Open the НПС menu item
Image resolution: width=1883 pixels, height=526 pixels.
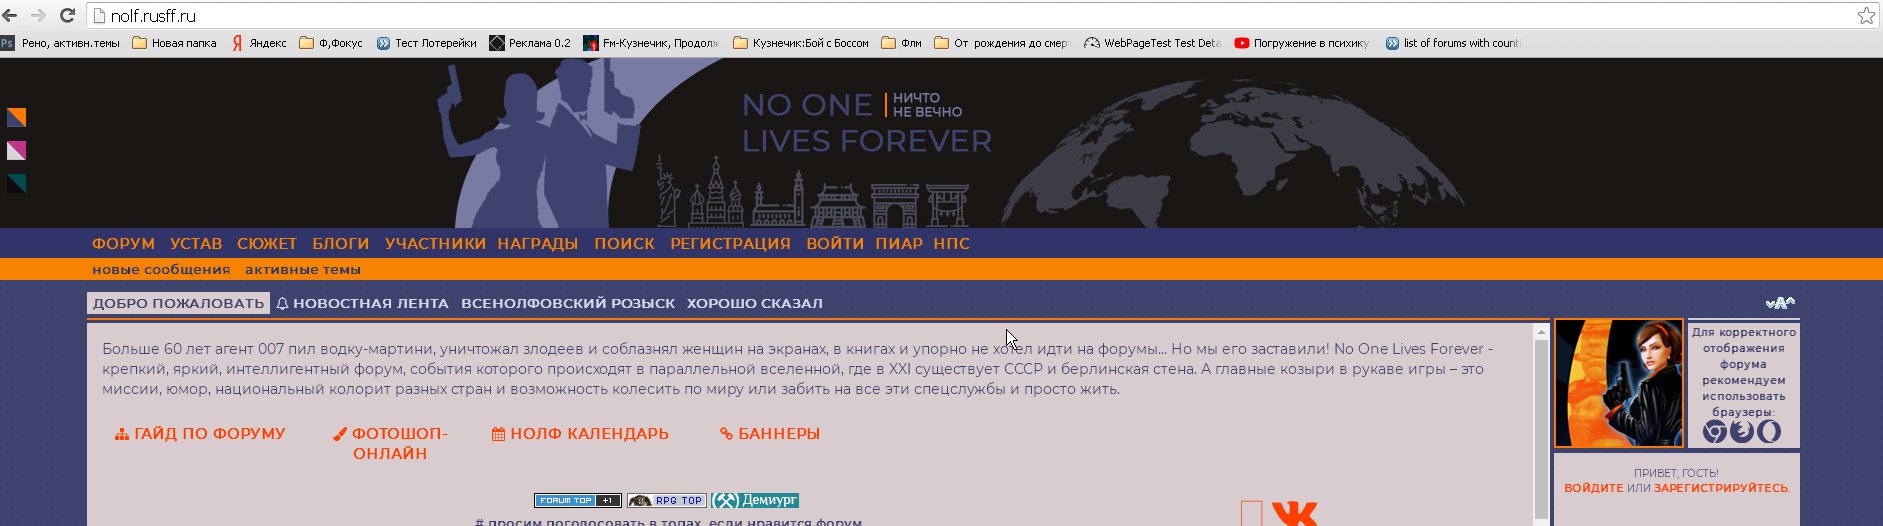[x=952, y=243]
